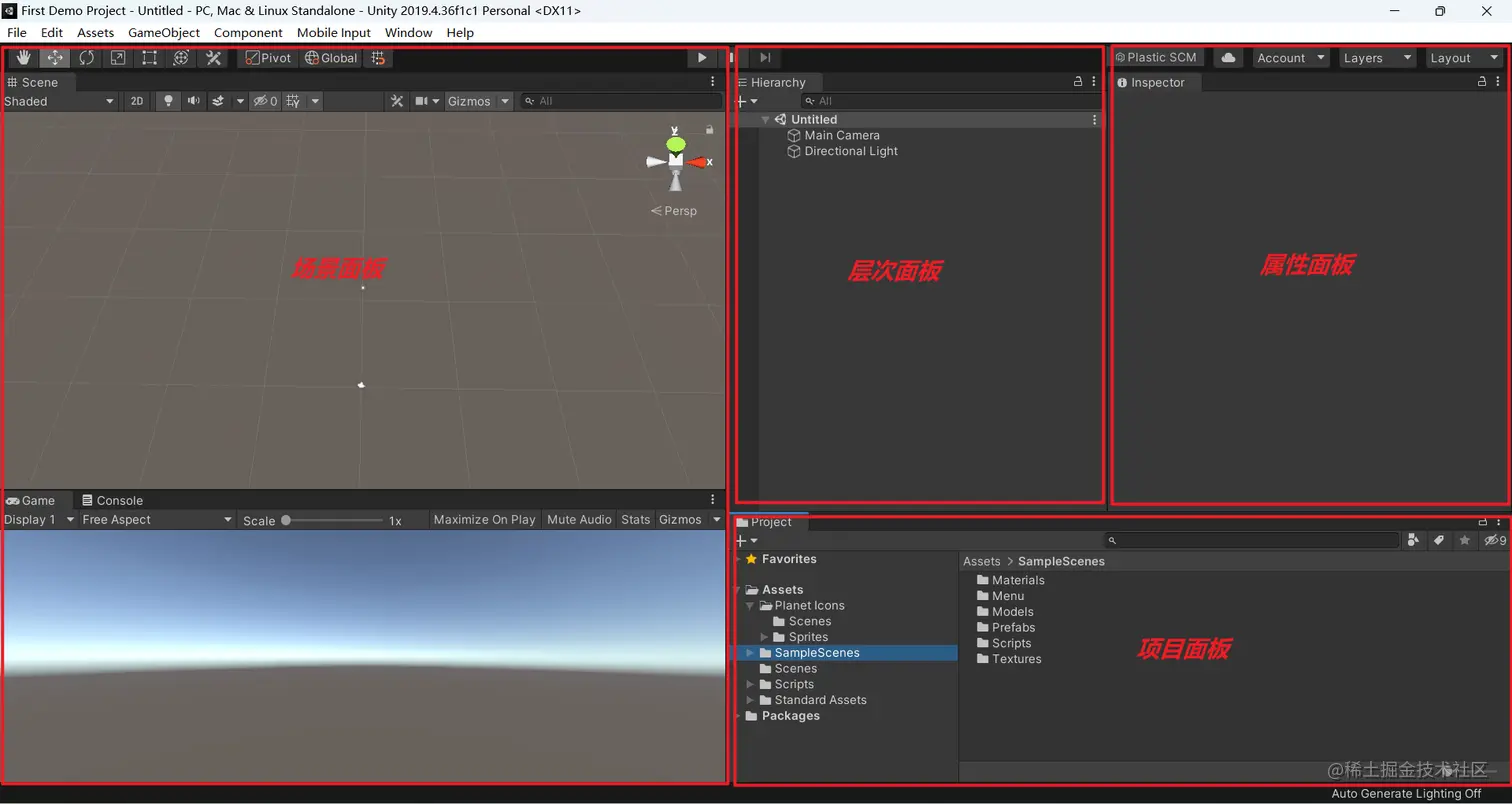Click the Project search field
Screen dimensions: 1512x804
pyautogui.click(x=1252, y=540)
